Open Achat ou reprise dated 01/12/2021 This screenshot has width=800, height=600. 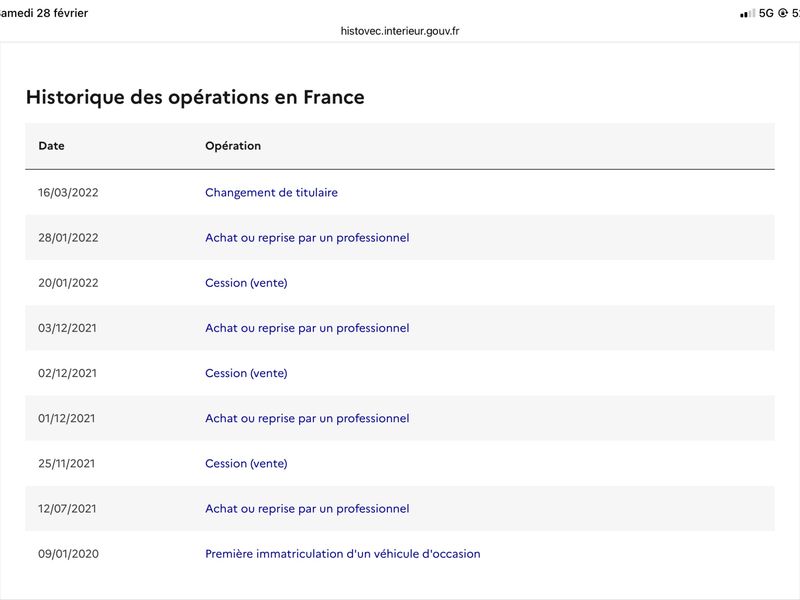[x=307, y=418]
